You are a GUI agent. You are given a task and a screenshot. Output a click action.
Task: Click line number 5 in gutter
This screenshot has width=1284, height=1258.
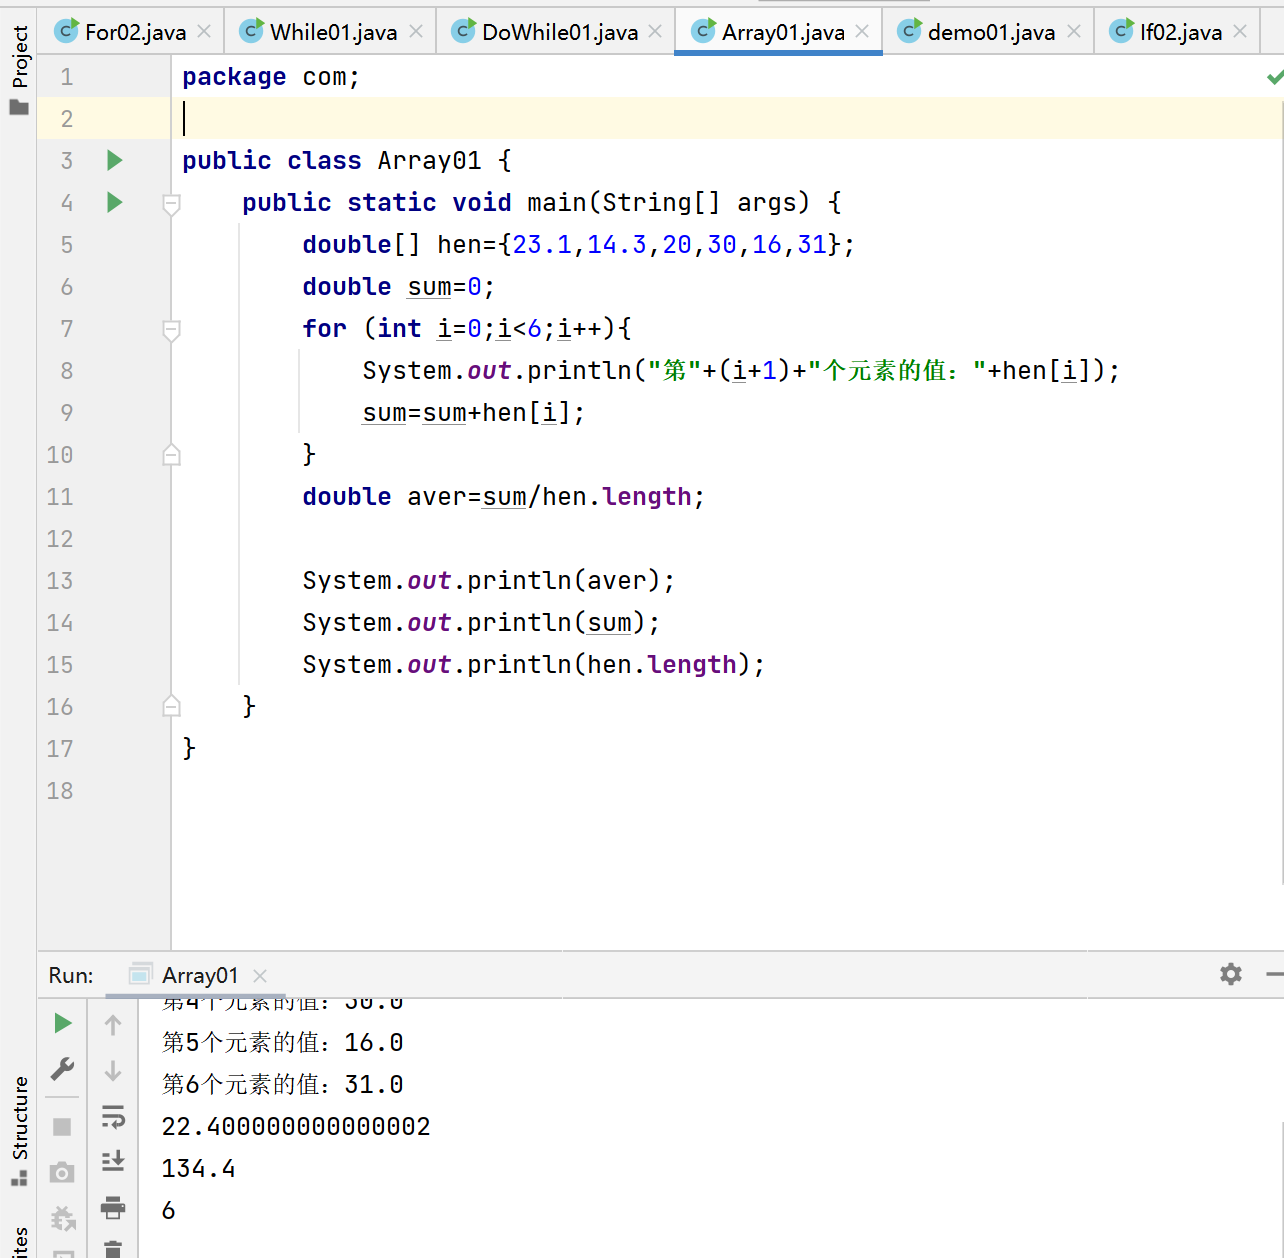click(66, 245)
